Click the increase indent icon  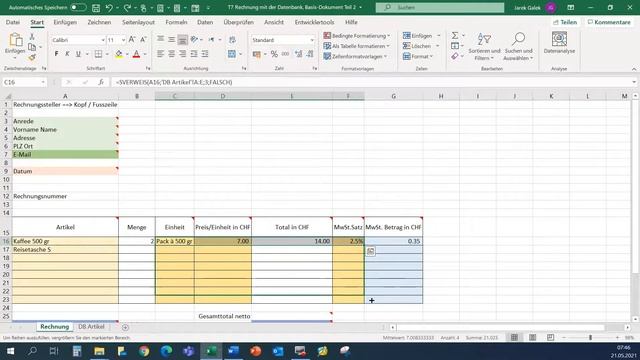205,54
